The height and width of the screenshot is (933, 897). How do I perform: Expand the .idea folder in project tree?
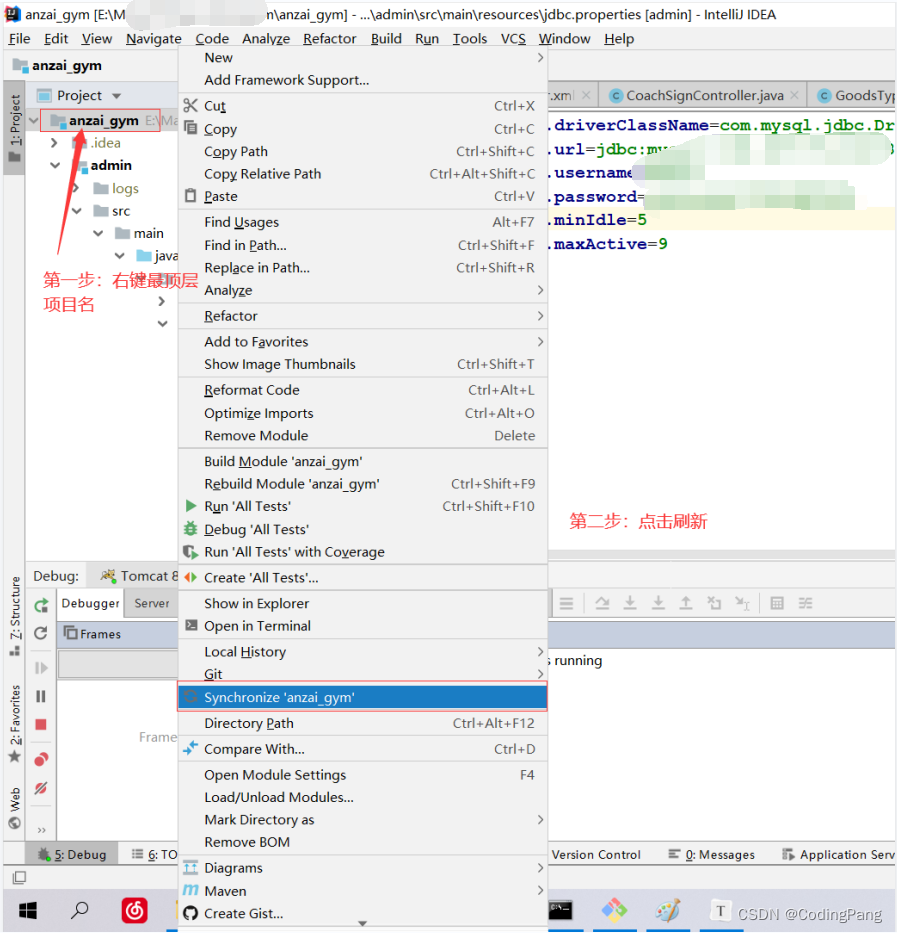(x=54, y=143)
